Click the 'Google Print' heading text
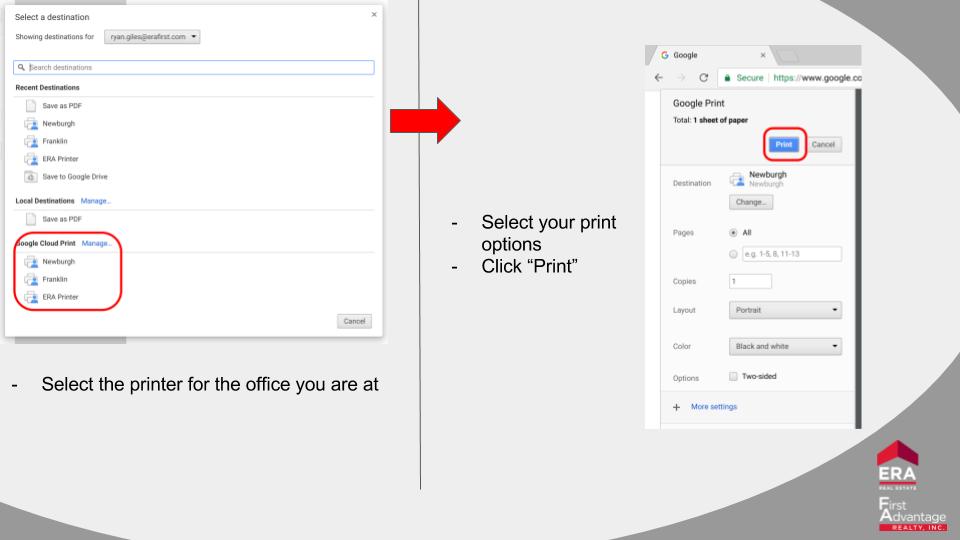 coord(699,103)
